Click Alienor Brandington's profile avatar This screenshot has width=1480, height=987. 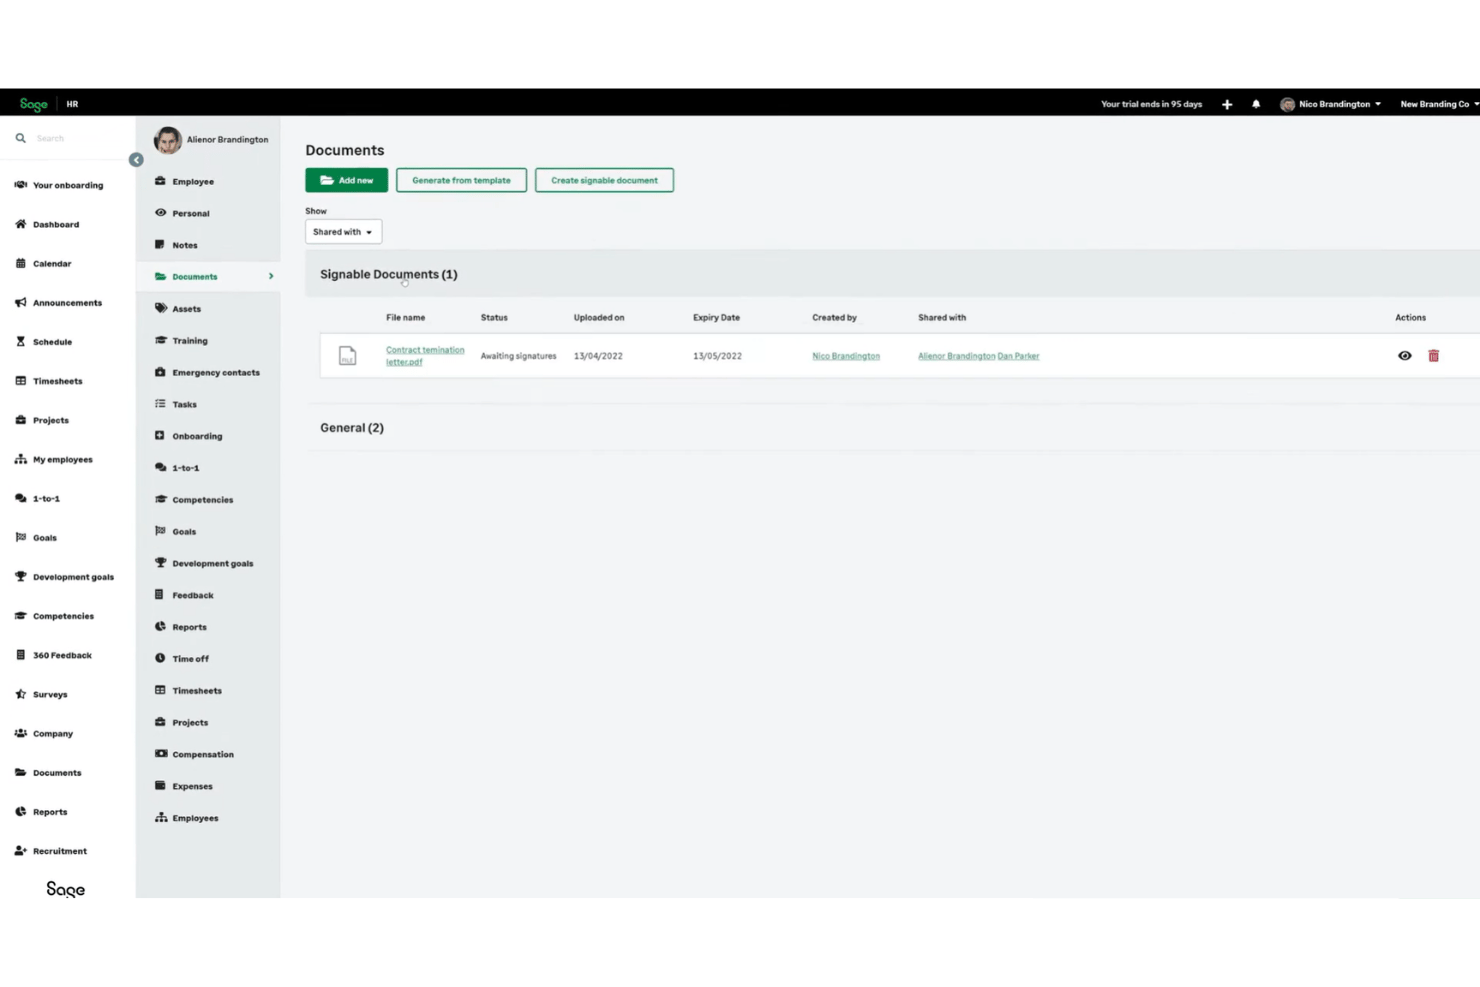coord(168,140)
